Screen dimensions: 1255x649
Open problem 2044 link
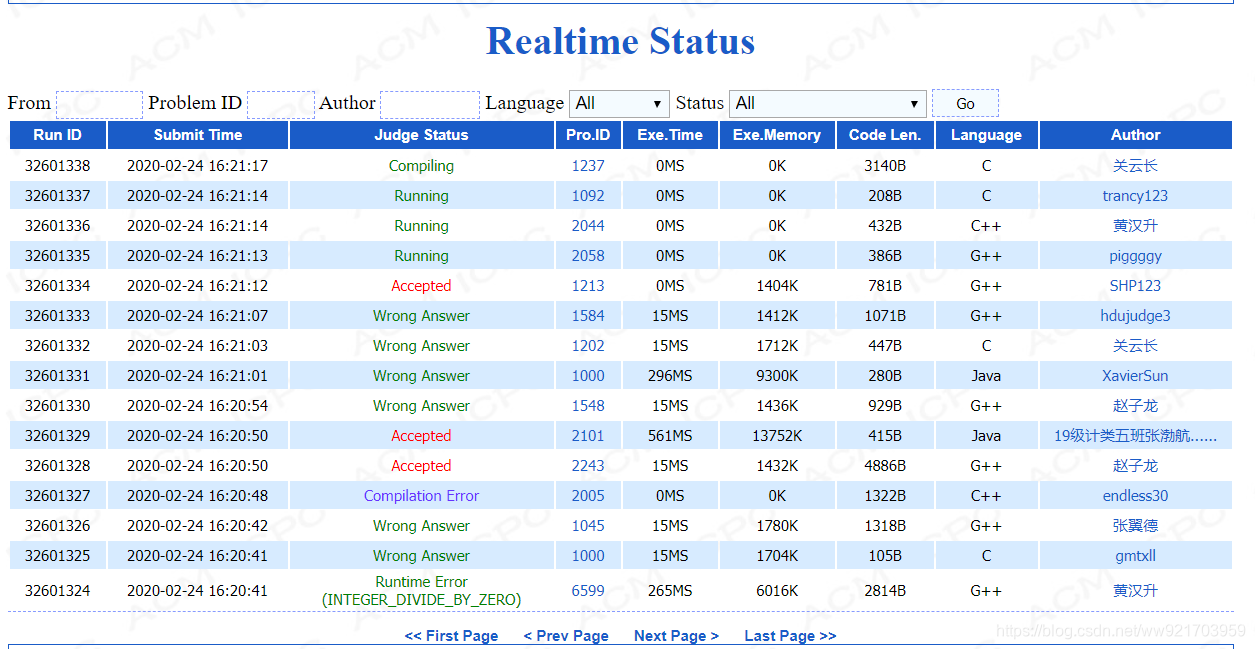point(588,226)
